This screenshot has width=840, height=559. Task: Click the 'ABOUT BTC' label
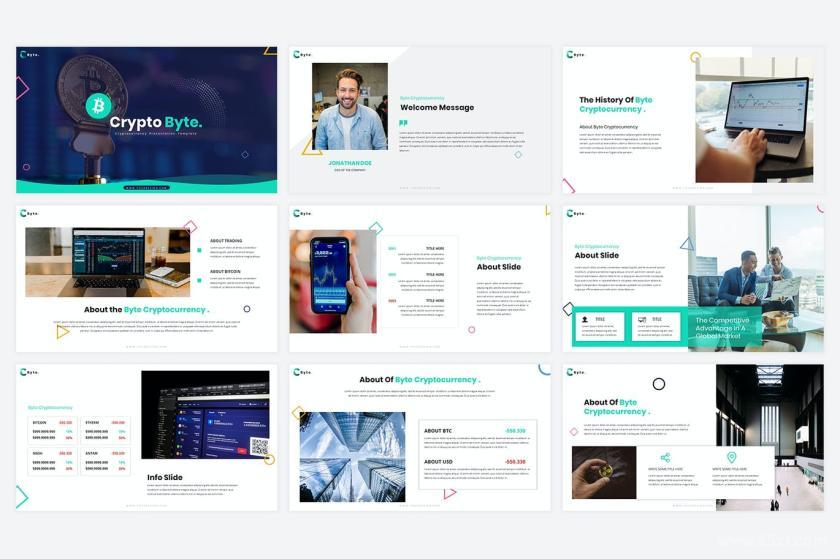[x=438, y=430]
